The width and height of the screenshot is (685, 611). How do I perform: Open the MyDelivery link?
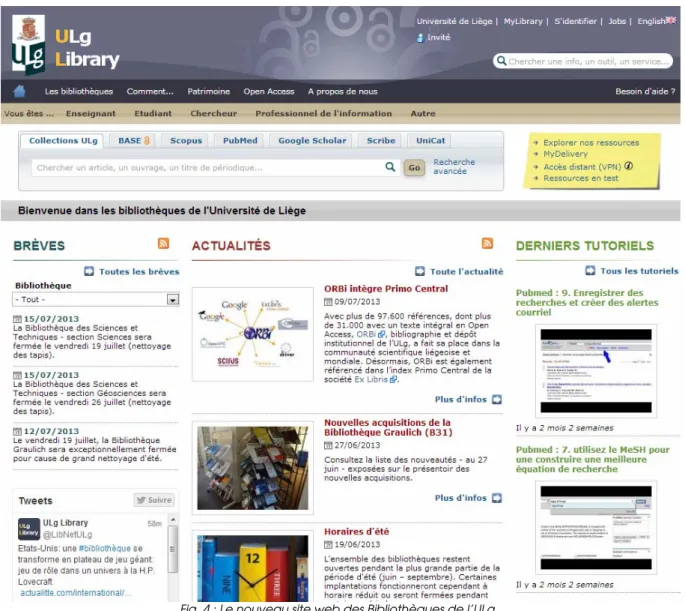(x=565, y=154)
